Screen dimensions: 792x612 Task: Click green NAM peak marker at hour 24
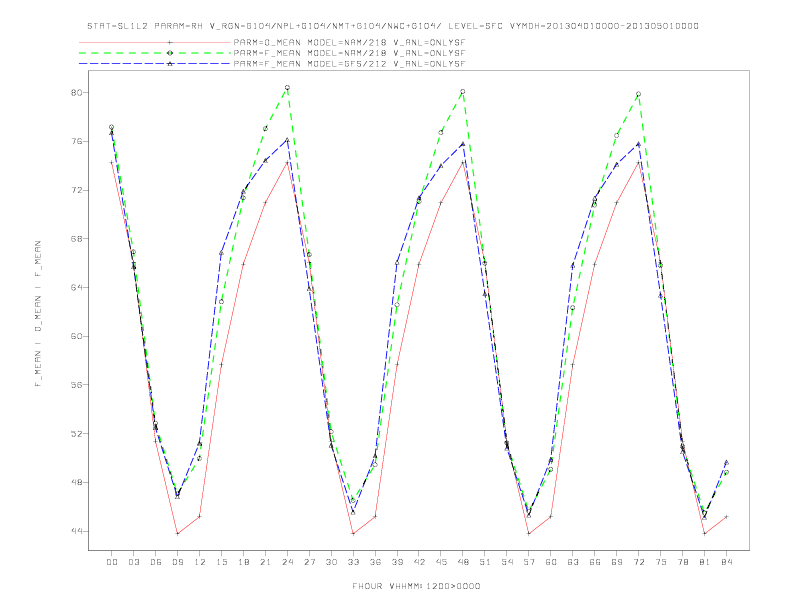287,88
